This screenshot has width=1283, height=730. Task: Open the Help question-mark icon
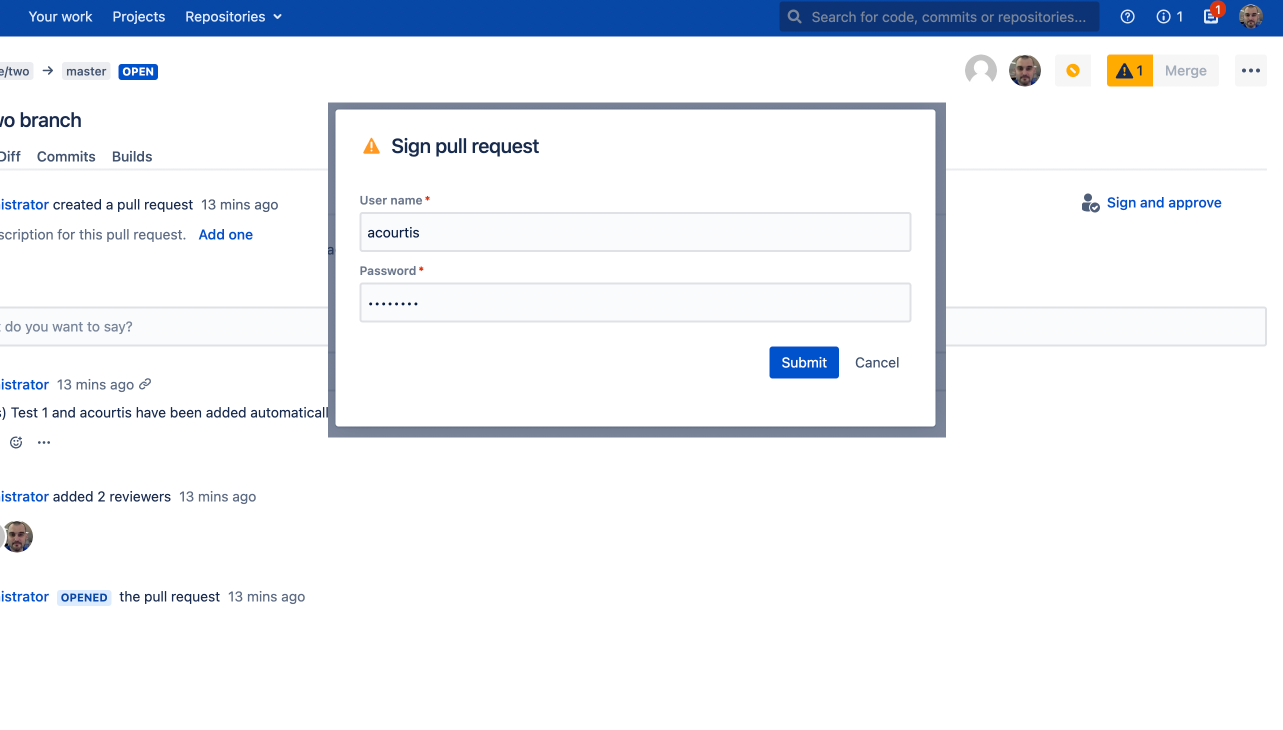pyautogui.click(x=1127, y=17)
